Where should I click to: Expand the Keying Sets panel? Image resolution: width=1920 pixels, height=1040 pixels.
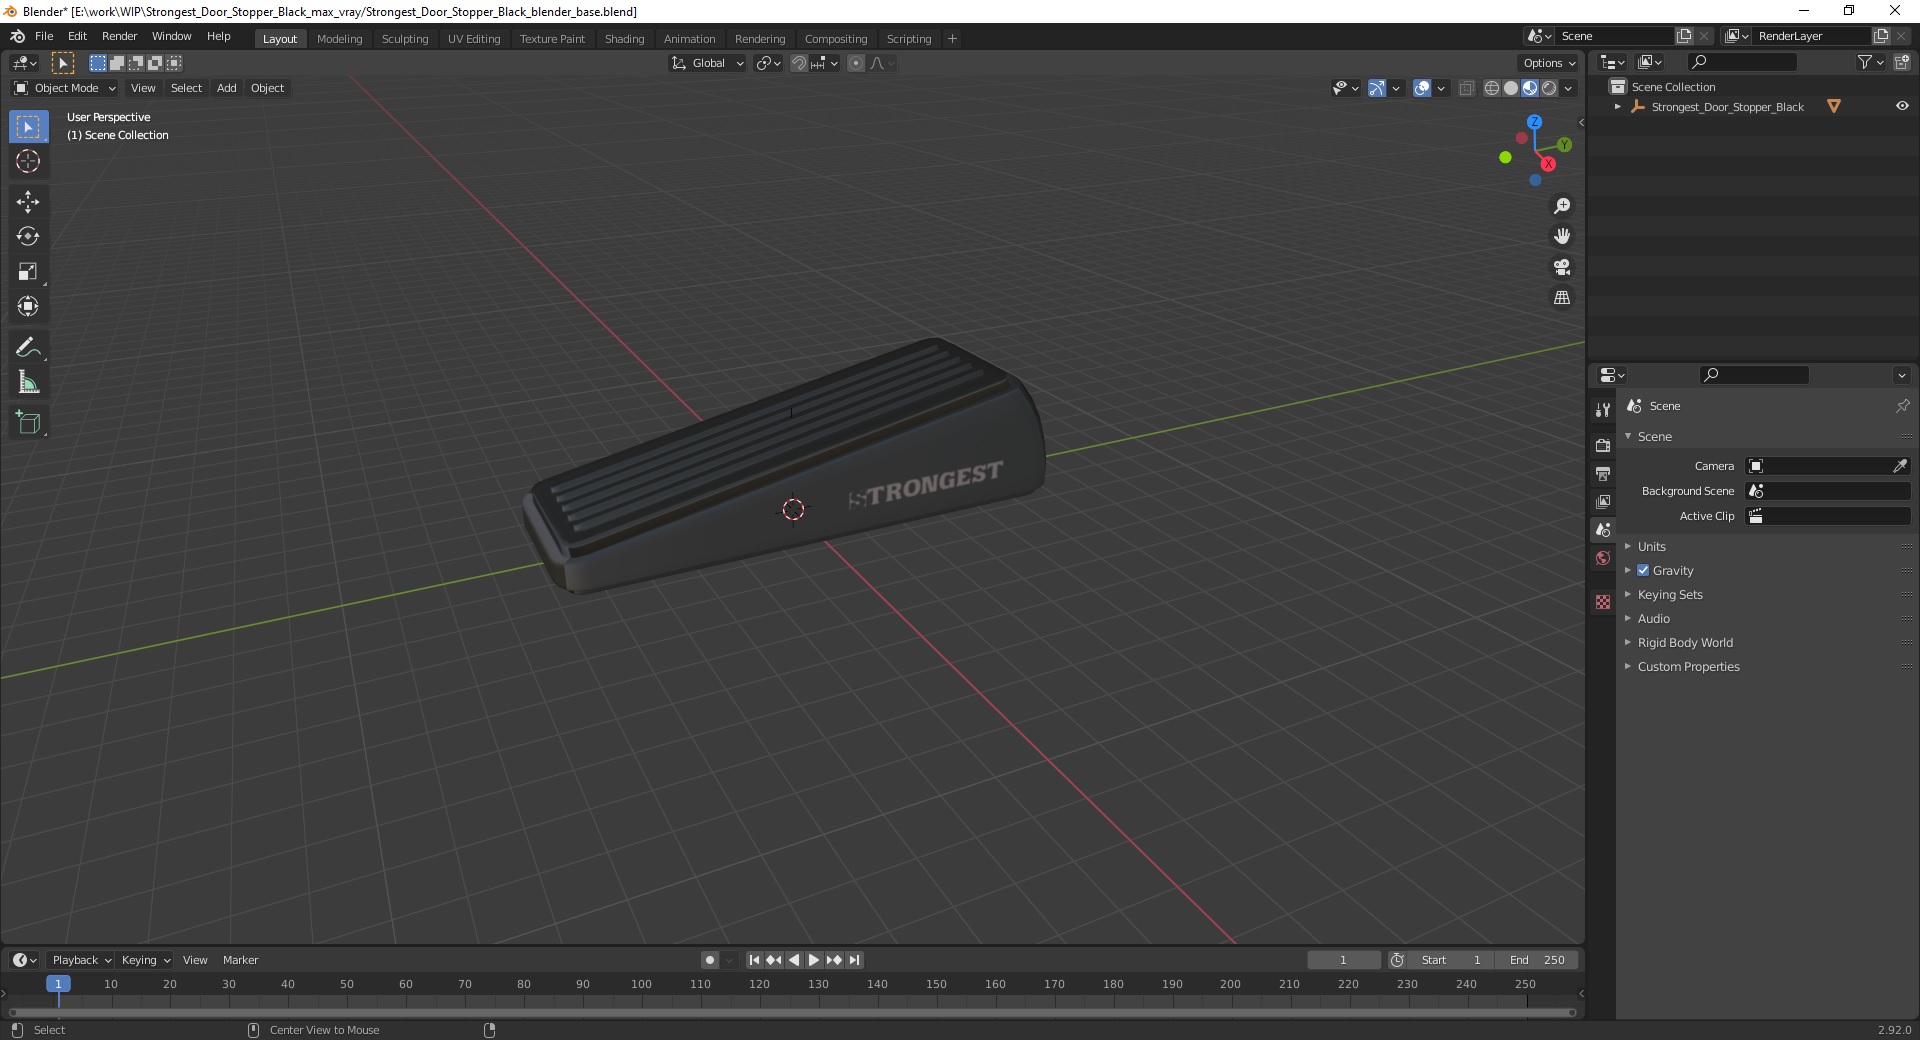coord(1669,595)
